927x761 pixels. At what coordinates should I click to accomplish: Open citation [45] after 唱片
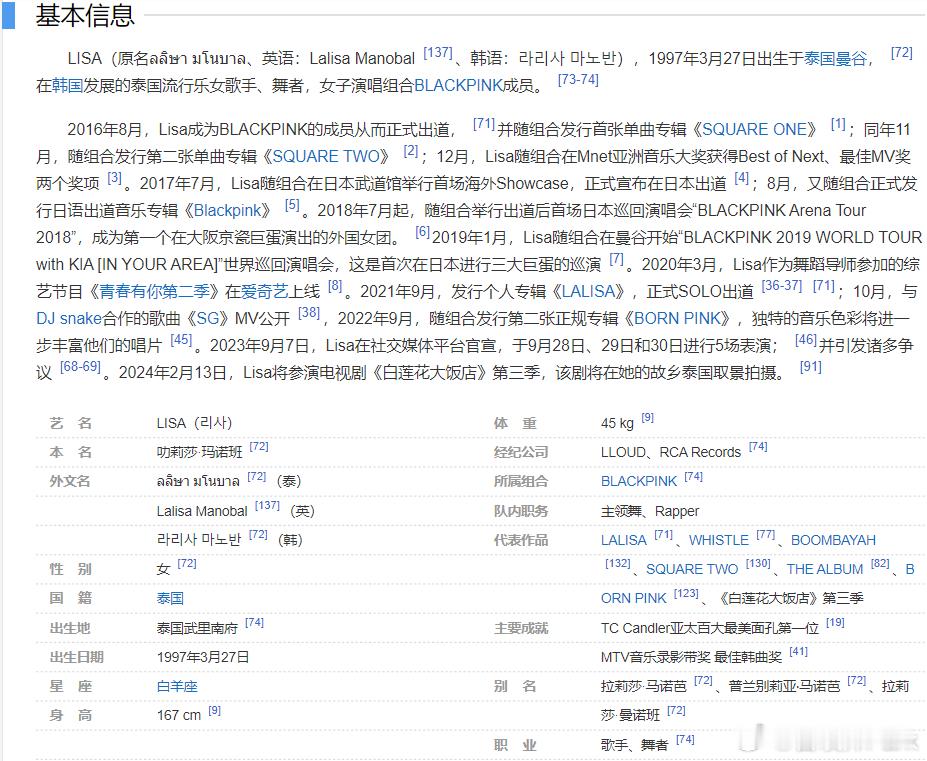pos(181,340)
